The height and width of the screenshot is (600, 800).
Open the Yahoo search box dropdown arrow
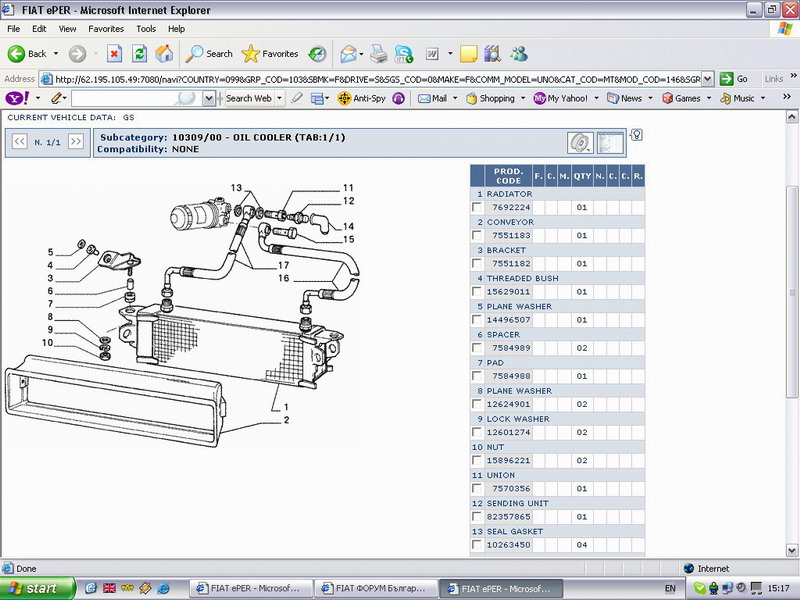pyautogui.click(x=209, y=98)
